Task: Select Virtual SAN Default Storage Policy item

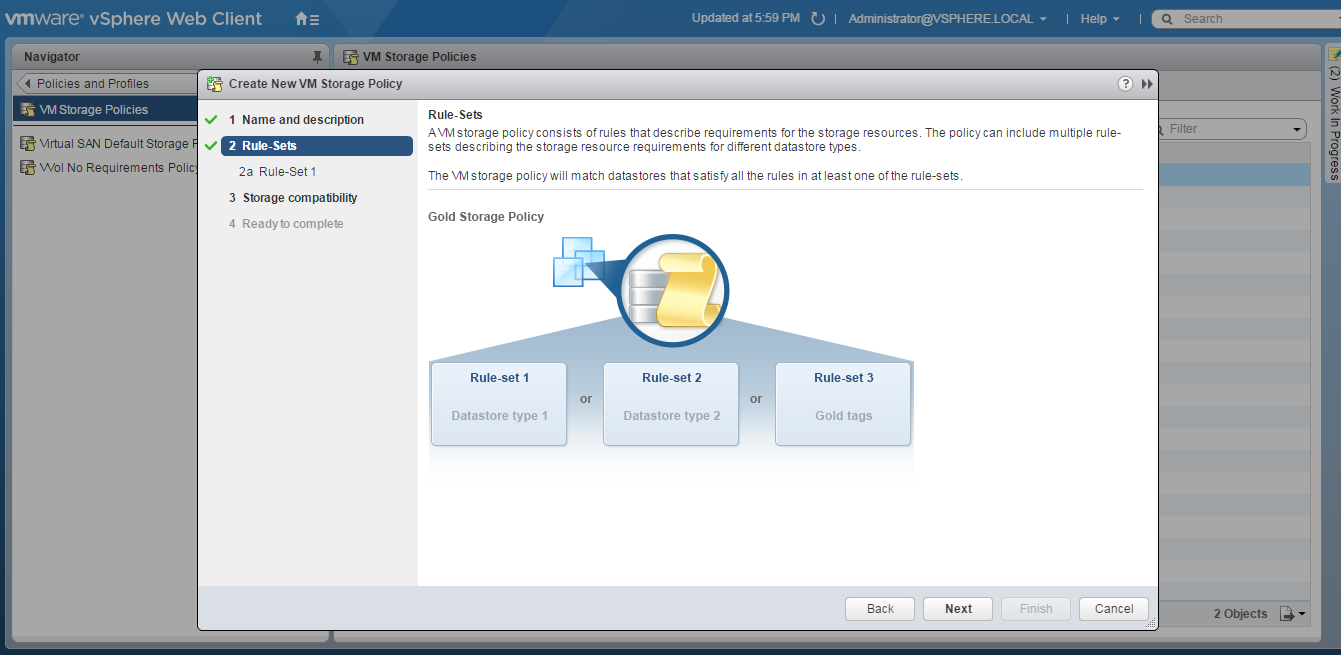Action: point(108,144)
